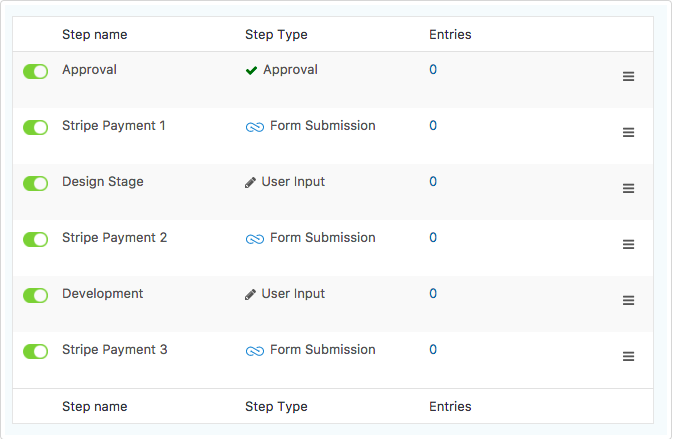Open the Approval step name
Screen dimensions: 673x439
coord(89,70)
